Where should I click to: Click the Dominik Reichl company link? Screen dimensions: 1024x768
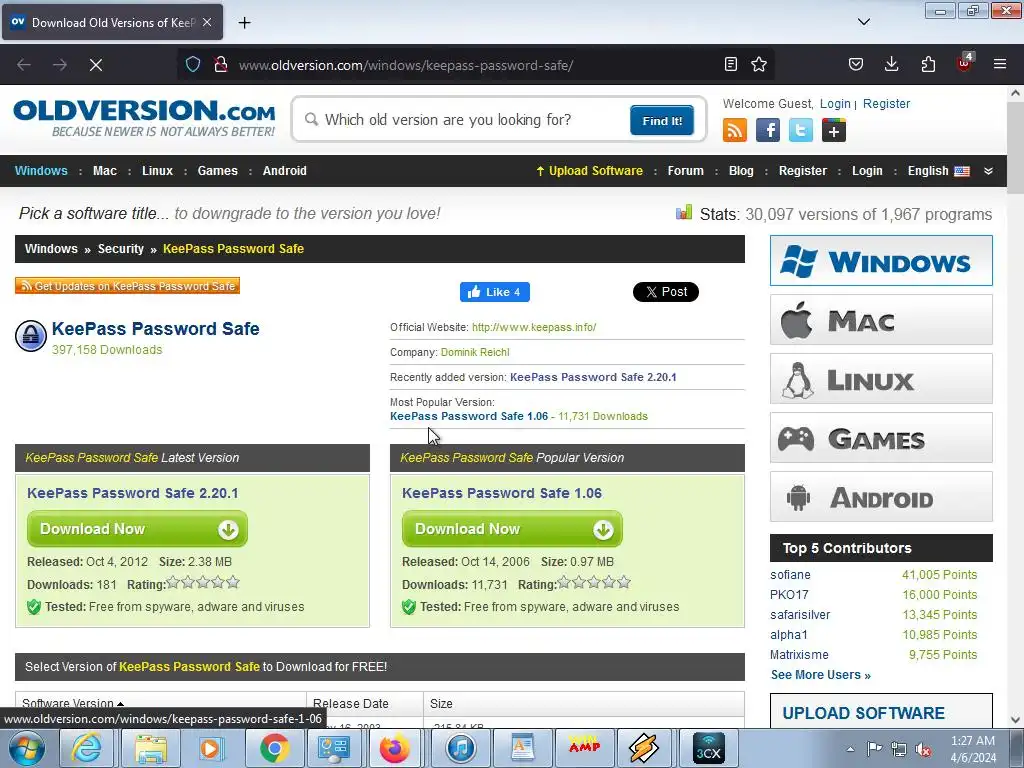(x=475, y=352)
